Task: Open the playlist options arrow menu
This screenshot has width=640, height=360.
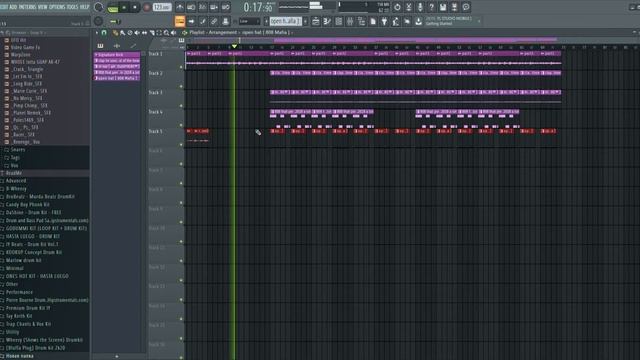Action: [97, 33]
